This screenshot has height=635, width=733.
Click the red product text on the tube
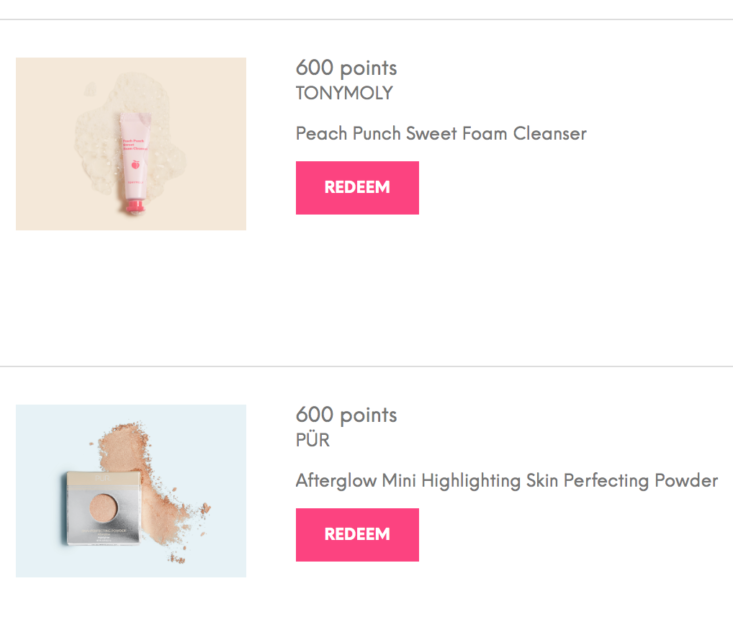coord(135,144)
